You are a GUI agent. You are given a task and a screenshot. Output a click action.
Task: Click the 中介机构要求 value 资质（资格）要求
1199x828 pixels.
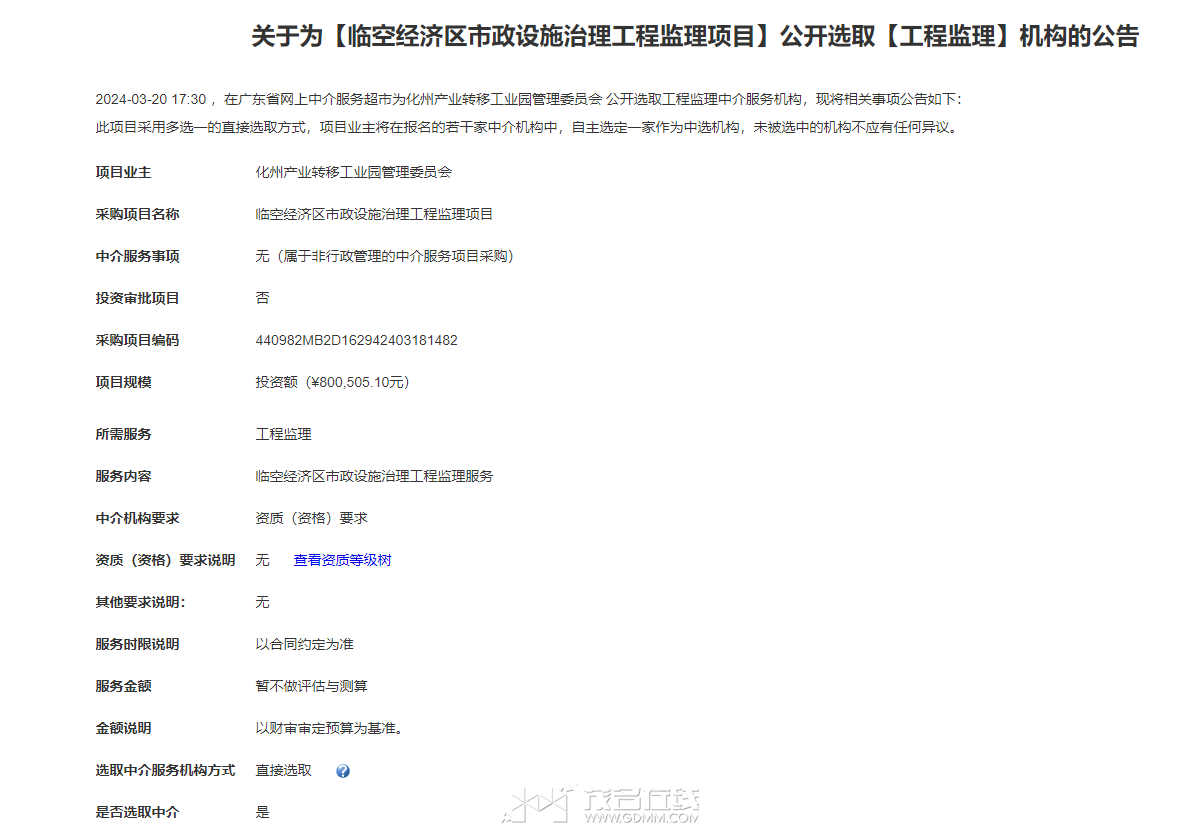click(311, 518)
